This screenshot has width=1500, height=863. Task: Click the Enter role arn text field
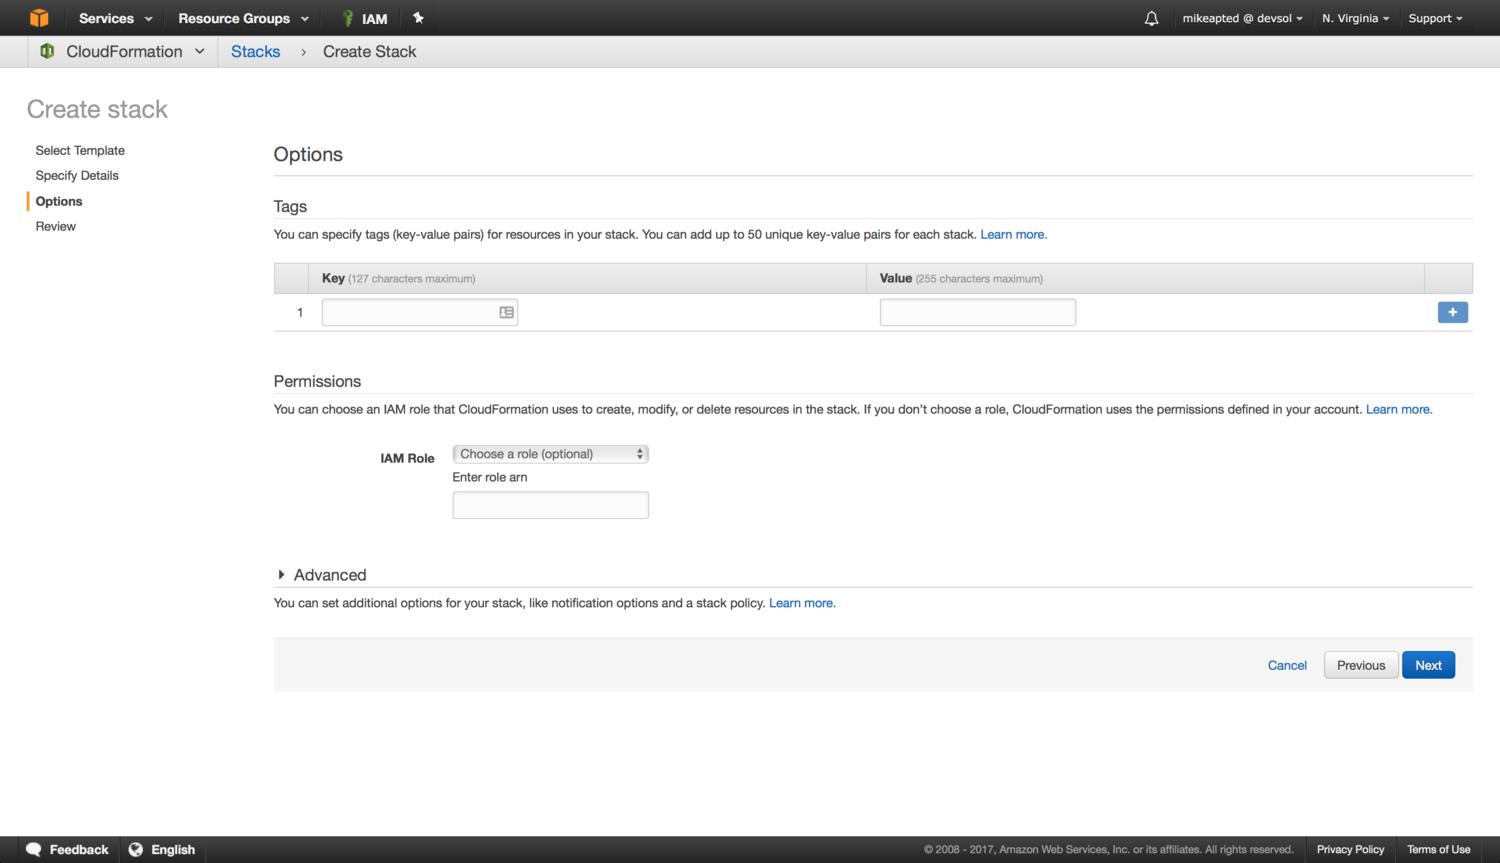click(x=550, y=505)
